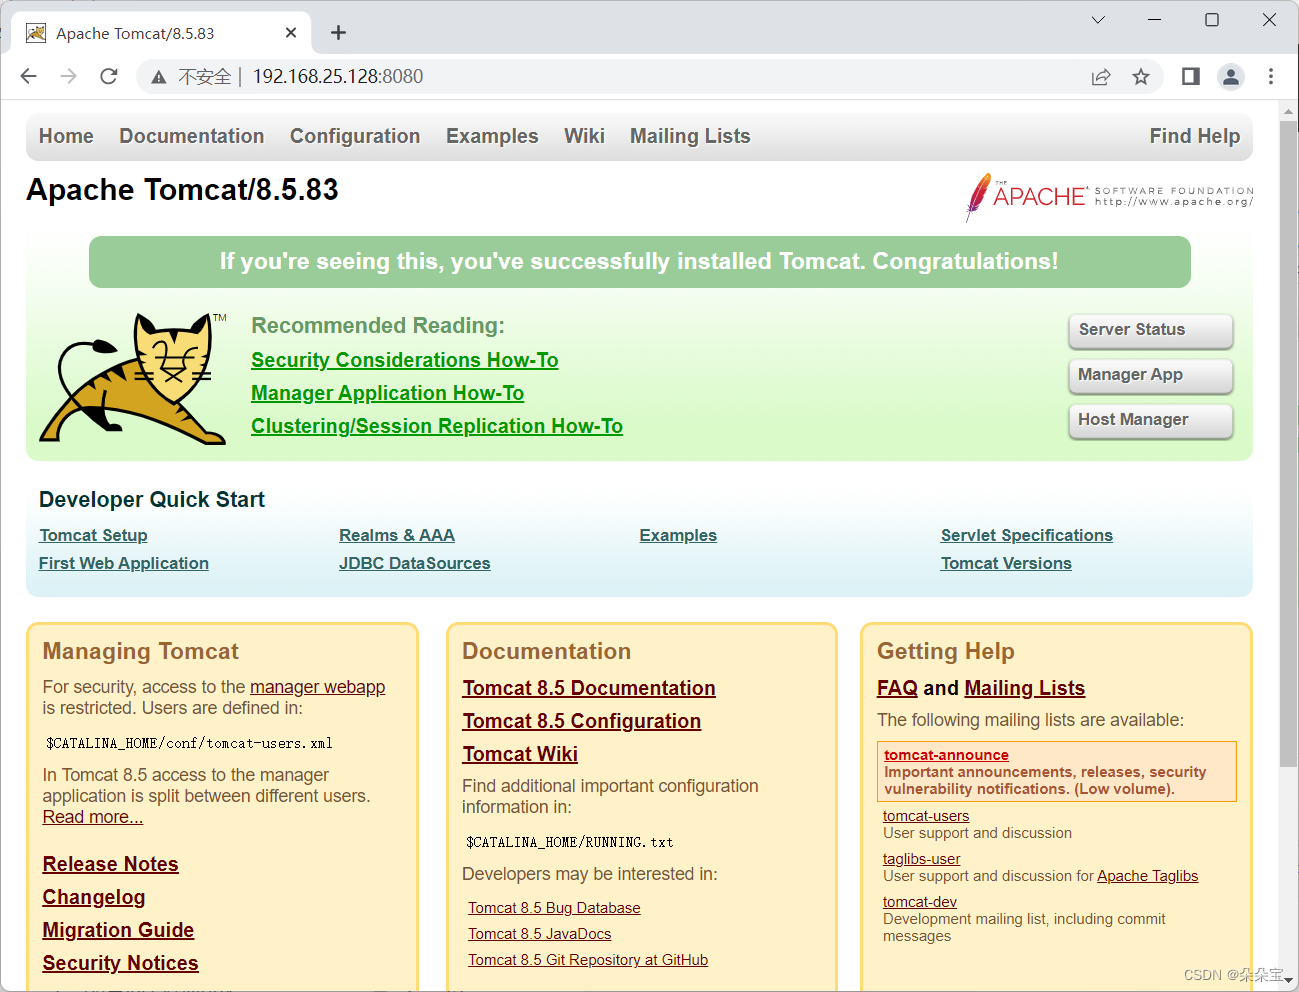Toggle the browser side panel
Screen dimensions: 1299x992
1191,76
